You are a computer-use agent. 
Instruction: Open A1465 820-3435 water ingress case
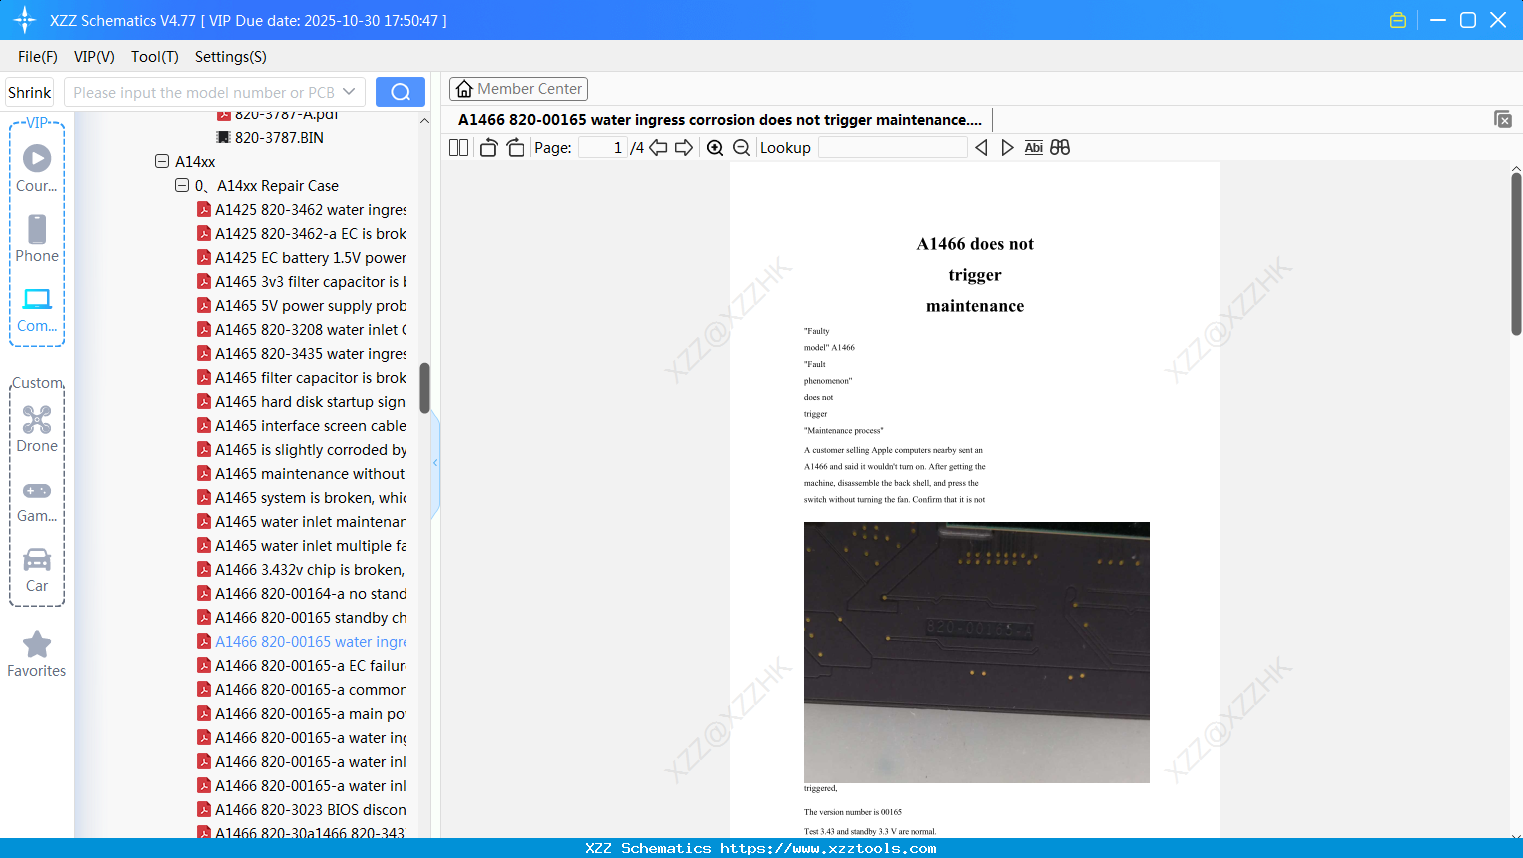(302, 353)
